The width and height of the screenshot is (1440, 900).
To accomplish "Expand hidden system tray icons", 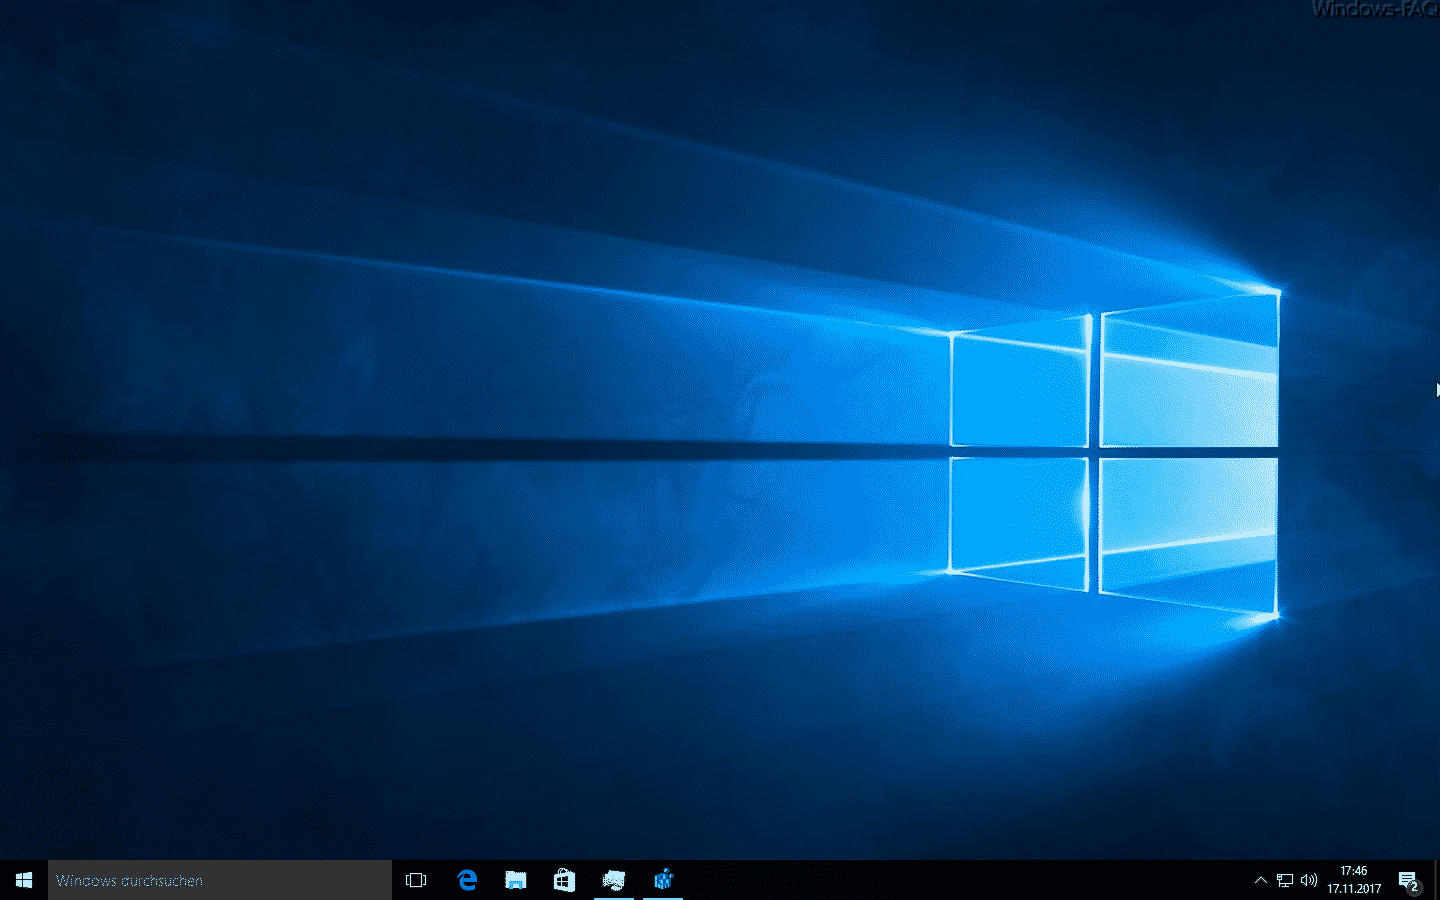I will pyautogui.click(x=1260, y=880).
